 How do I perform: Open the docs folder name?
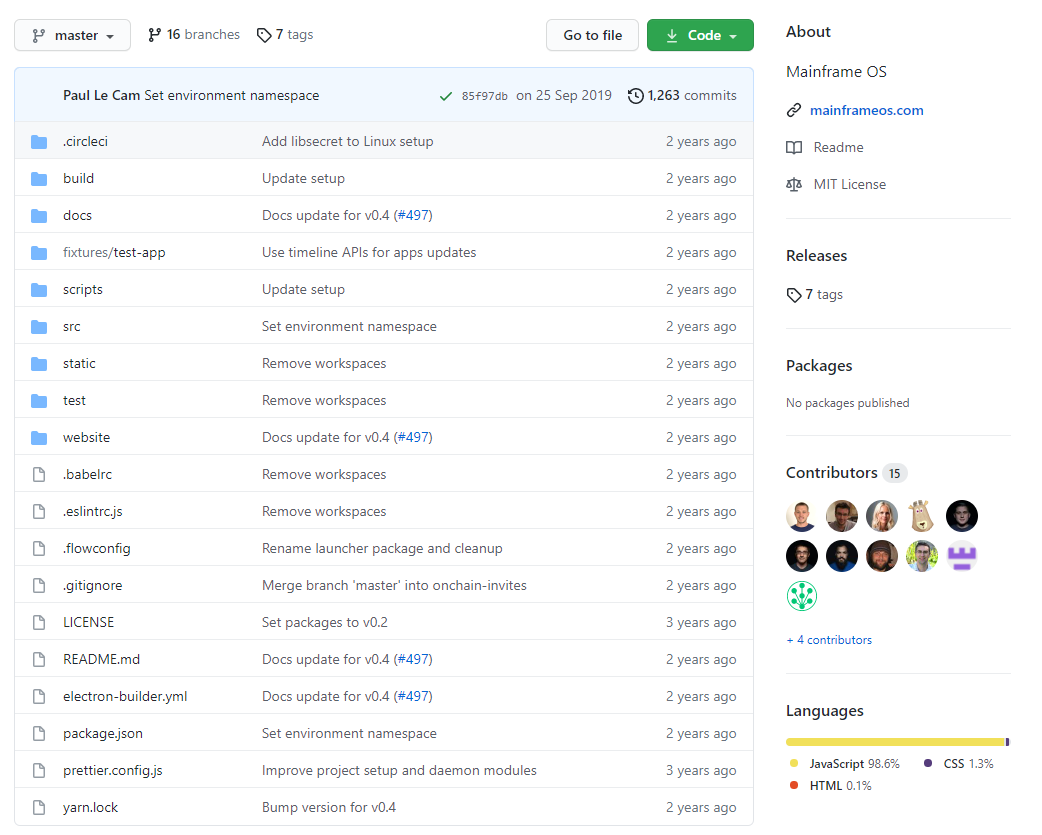coord(77,216)
